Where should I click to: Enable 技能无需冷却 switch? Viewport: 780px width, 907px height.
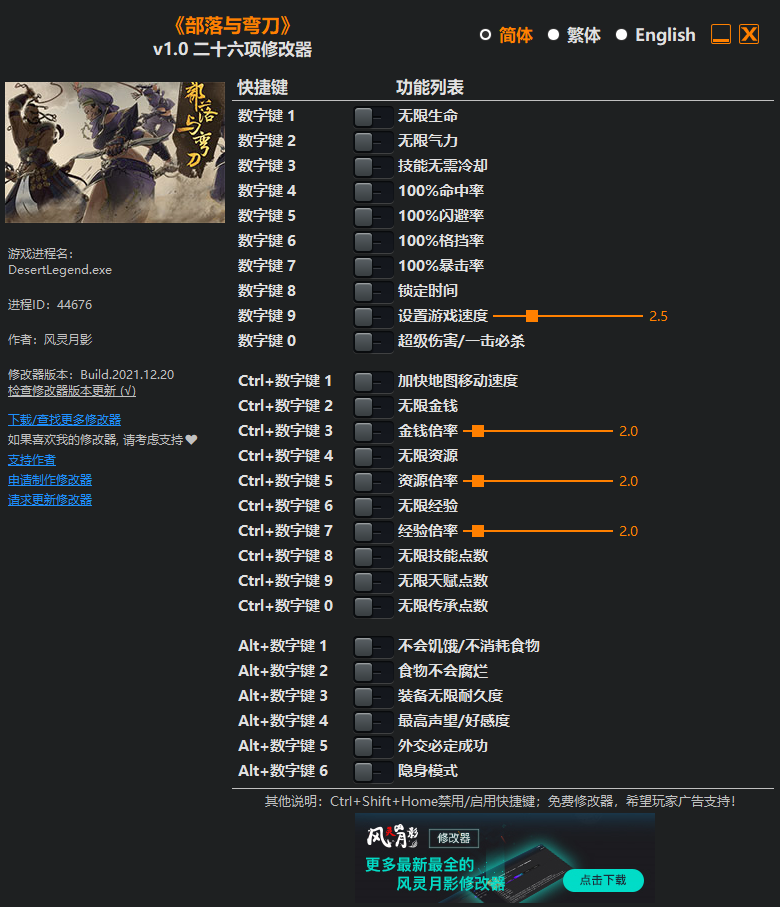point(373,167)
